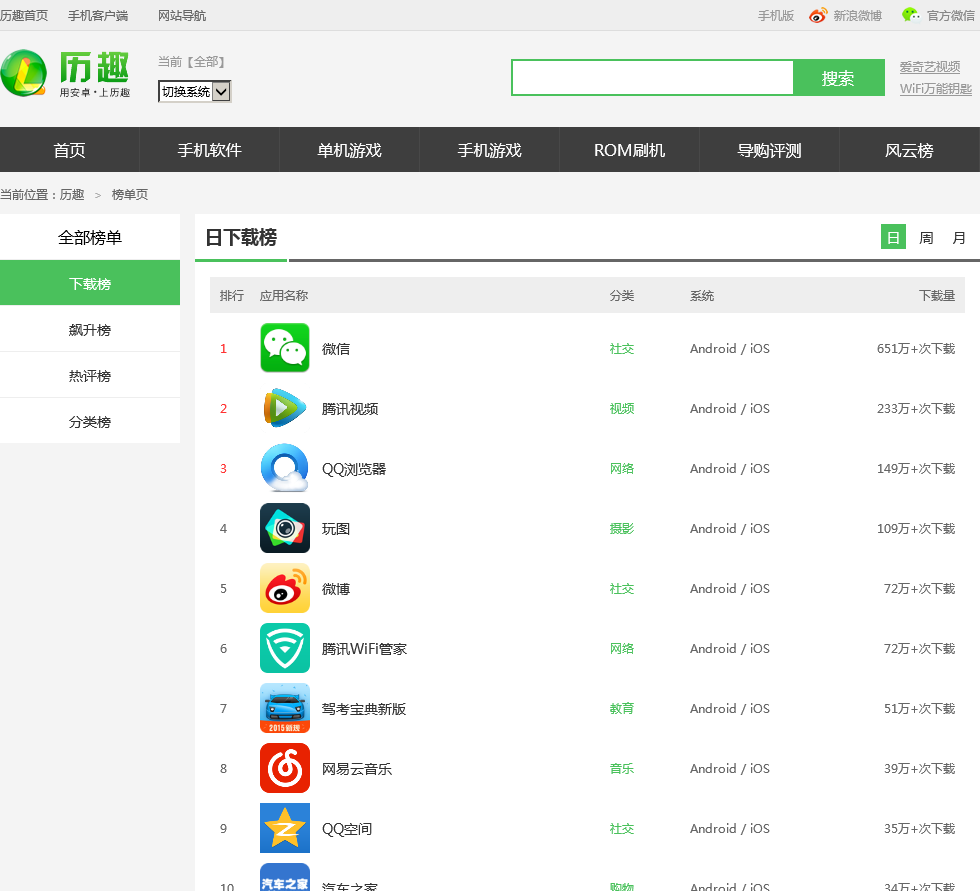This screenshot has height=891, width=980.
Task: Select 热评榜 in sidebar
Action: point(90,376)
